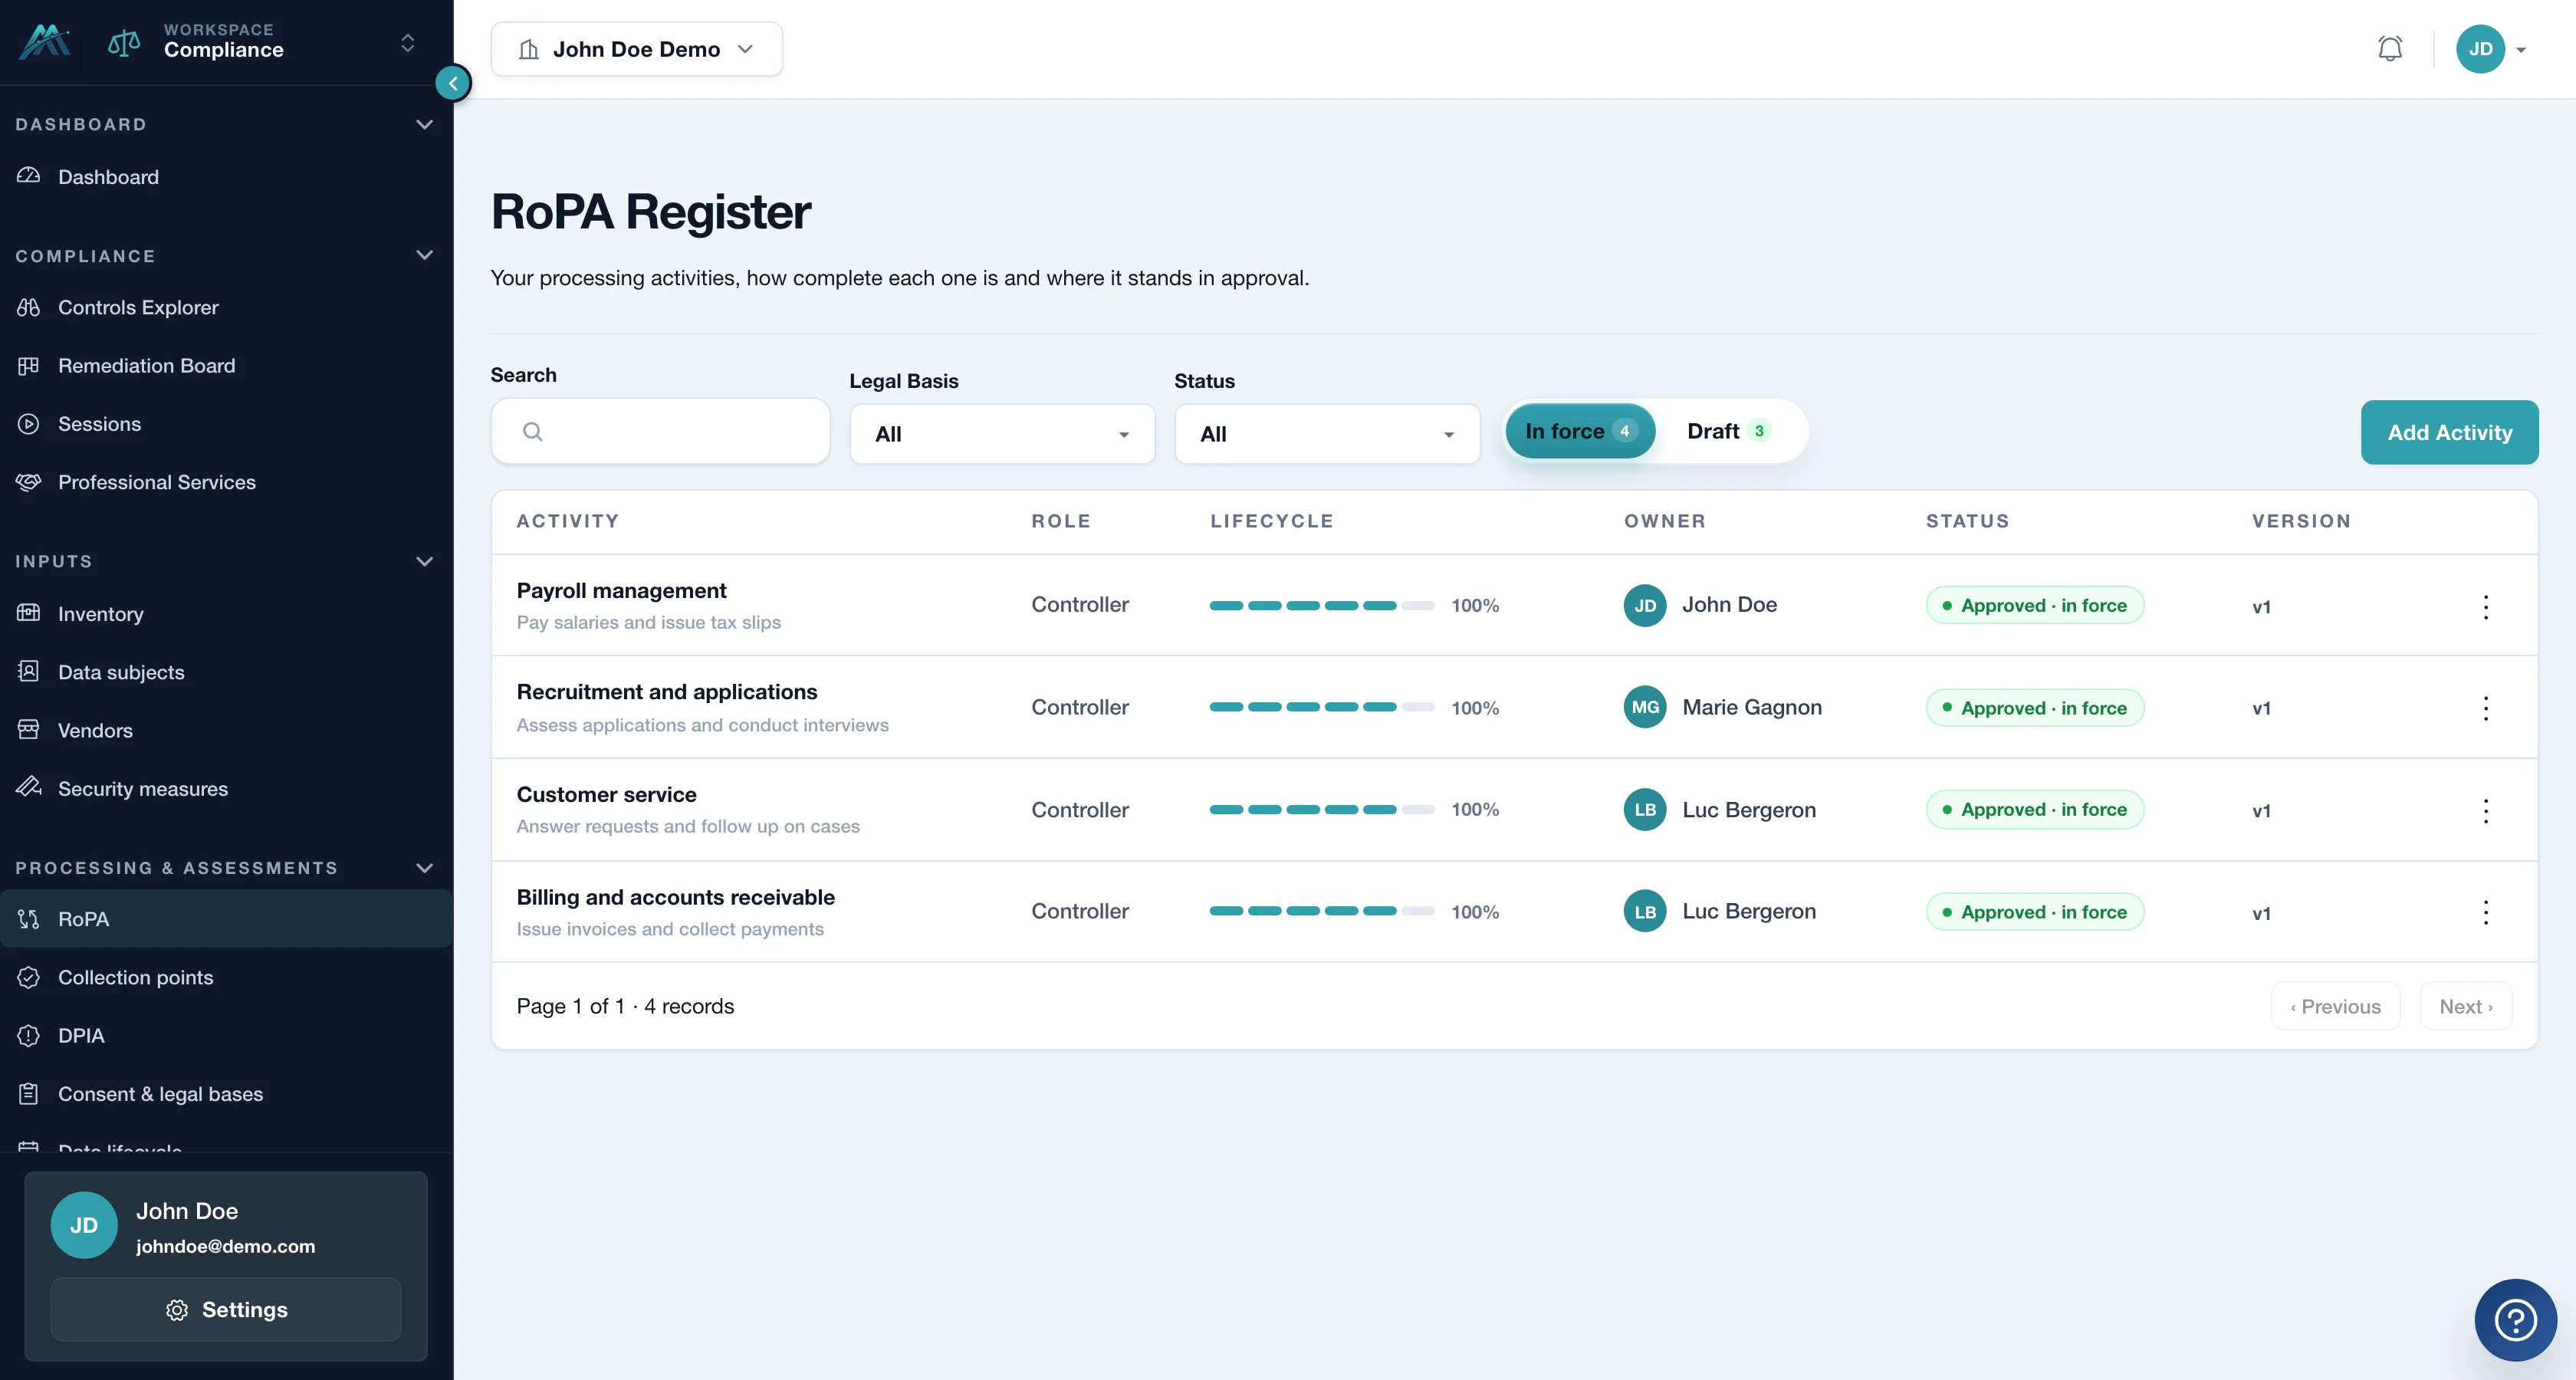
Task: Click the Add Activity button
Action: pyautogui.click(x=2449, y=432)
